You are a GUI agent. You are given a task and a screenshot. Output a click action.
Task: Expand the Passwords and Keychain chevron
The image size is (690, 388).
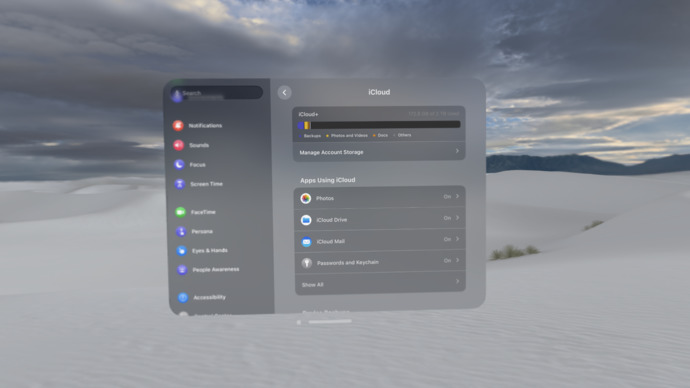(458, 260)
